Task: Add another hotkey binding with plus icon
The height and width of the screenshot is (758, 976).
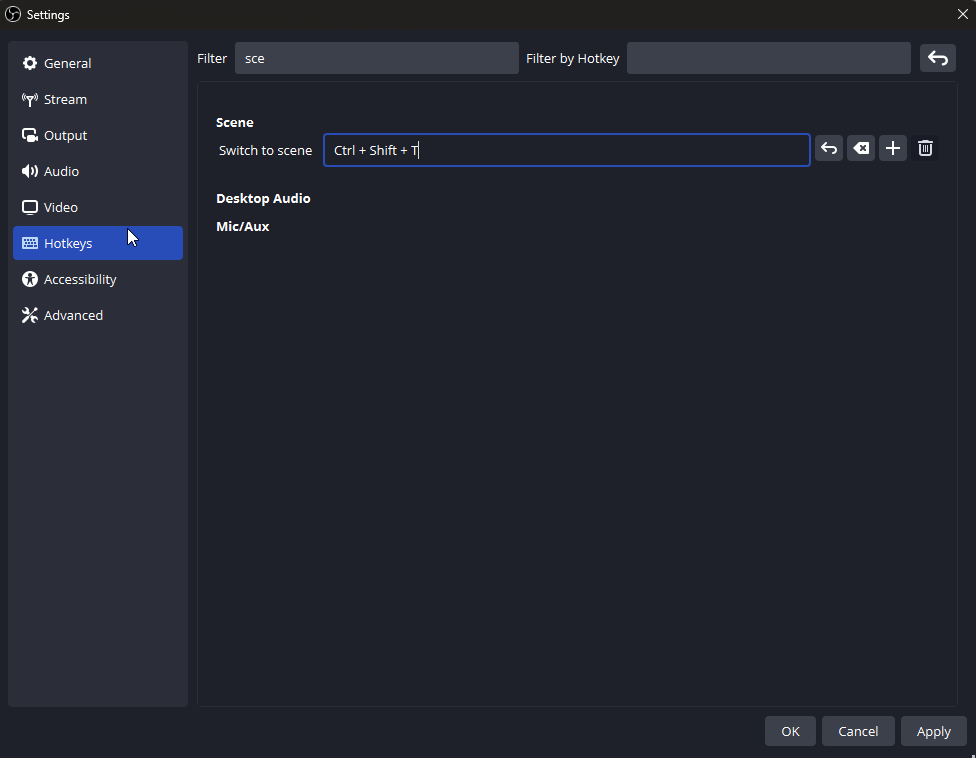Action: [893, 149]
